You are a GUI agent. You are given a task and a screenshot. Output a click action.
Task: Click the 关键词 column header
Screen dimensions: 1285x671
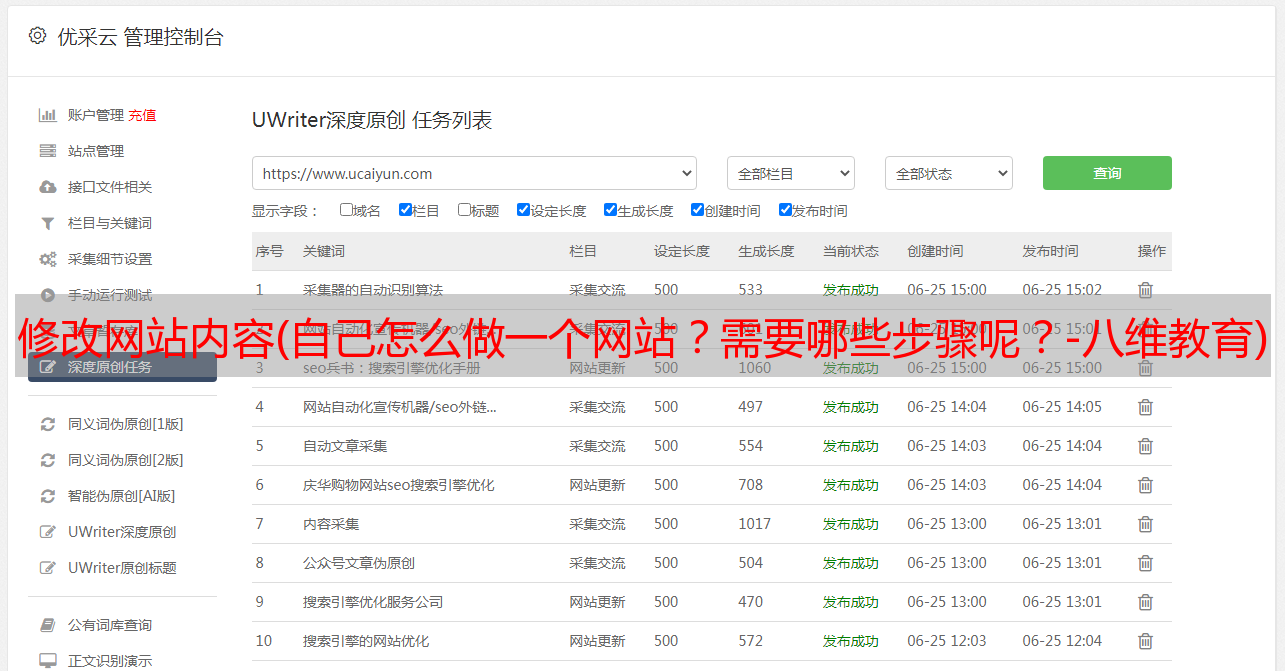click(x=324, y=251)
